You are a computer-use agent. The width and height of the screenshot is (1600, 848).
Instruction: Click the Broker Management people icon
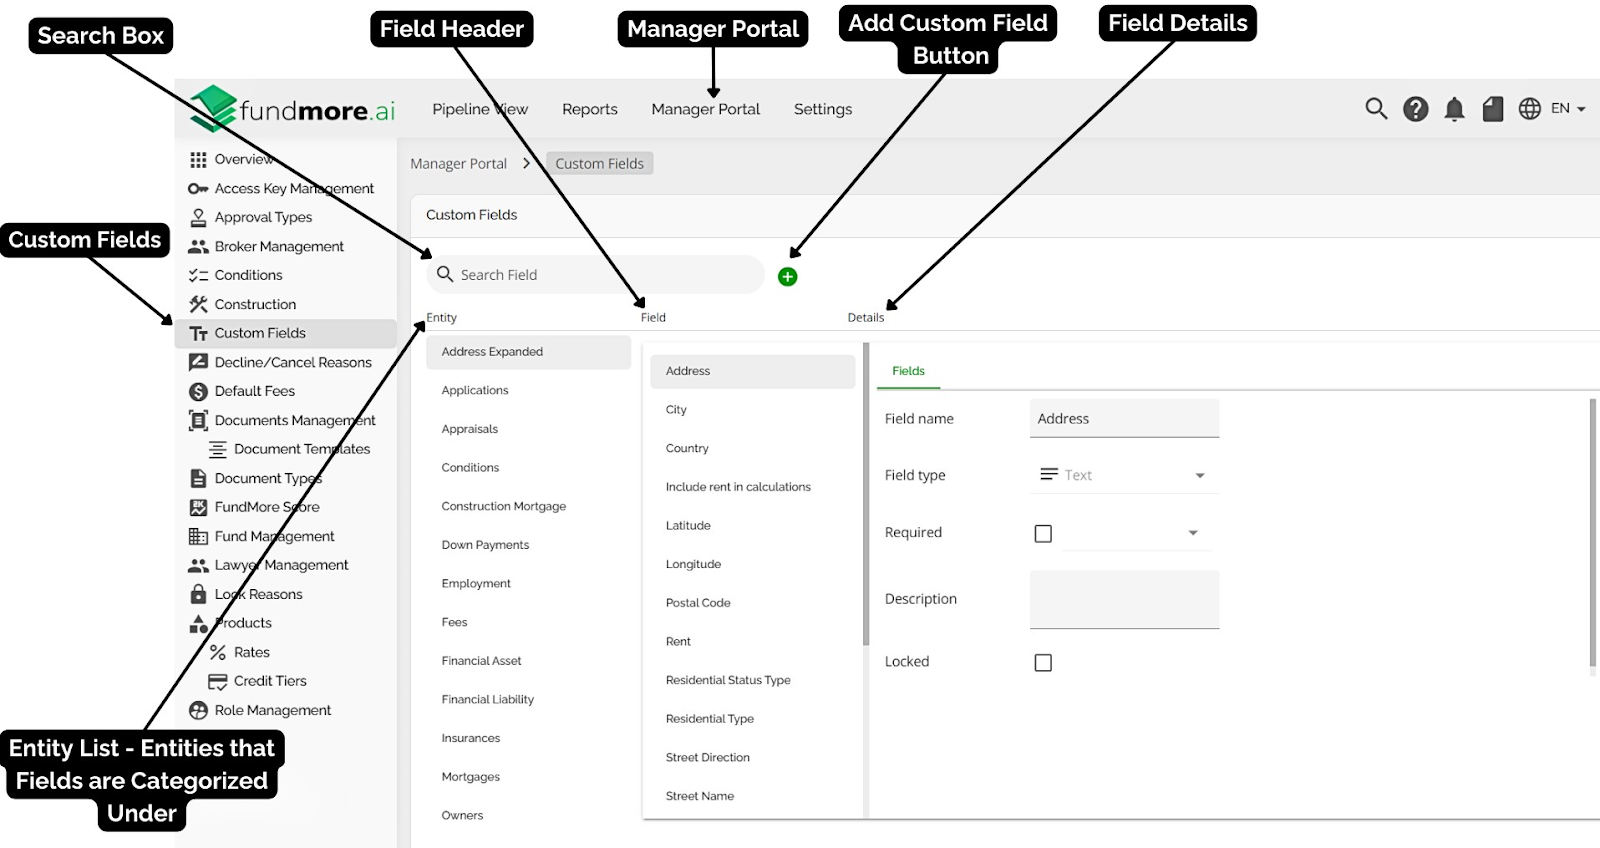pos(198,246)
